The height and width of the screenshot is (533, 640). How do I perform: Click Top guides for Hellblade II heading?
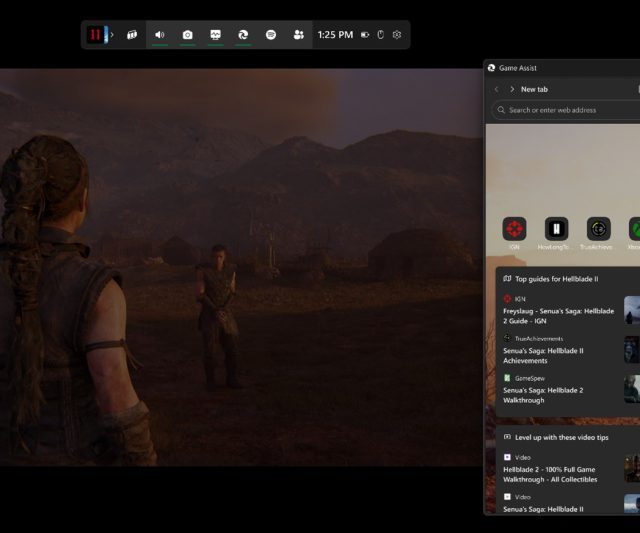coord(556,279)
